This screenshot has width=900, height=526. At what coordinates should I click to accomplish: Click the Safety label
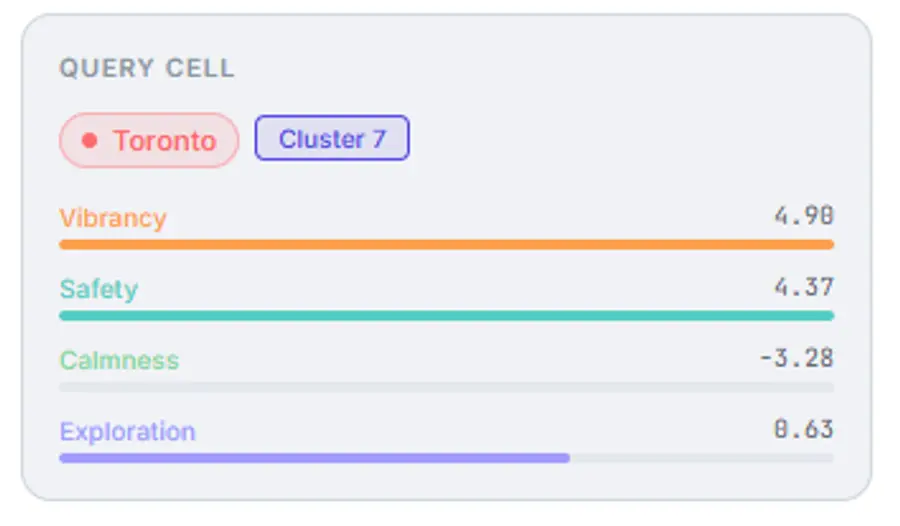pos(98,289)
